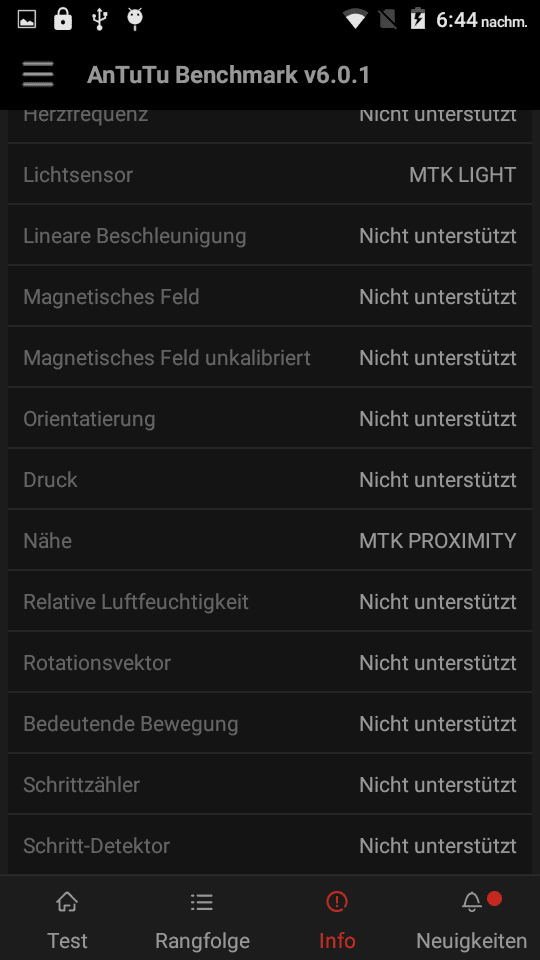Tap the Relative Luftfeuchtigkeit row
Viewport: 540px width, 960px height.
(x=270, y=602)
